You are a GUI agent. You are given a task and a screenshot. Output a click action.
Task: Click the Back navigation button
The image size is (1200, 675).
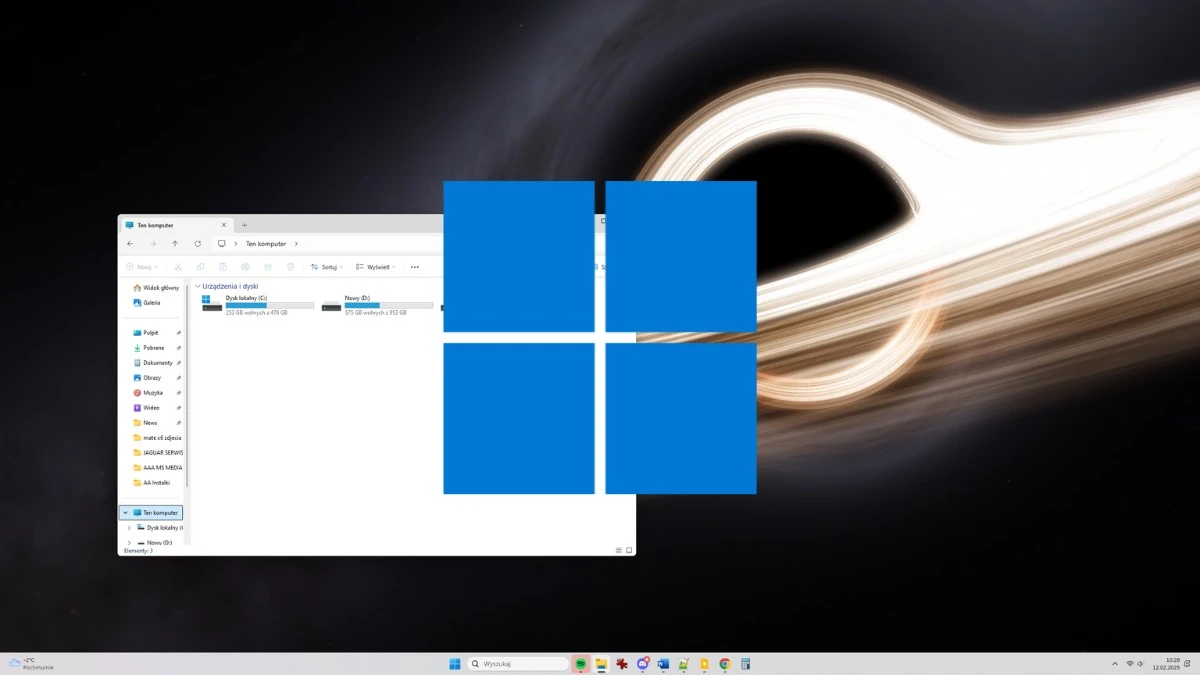tap(130, 243)
